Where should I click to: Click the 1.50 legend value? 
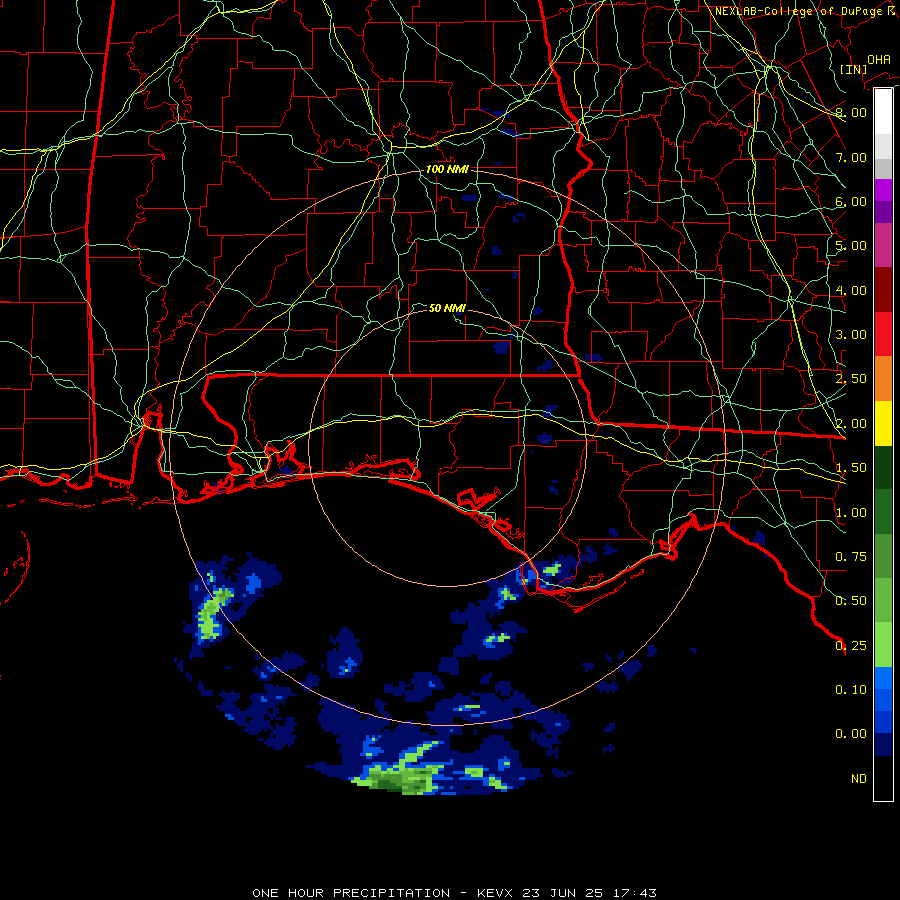click(x=851, y=468)
